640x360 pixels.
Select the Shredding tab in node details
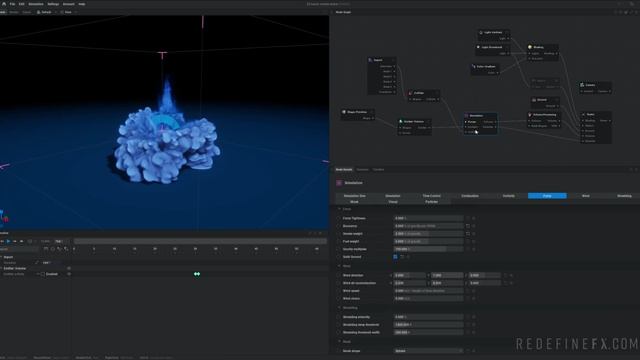pos(624,196)
